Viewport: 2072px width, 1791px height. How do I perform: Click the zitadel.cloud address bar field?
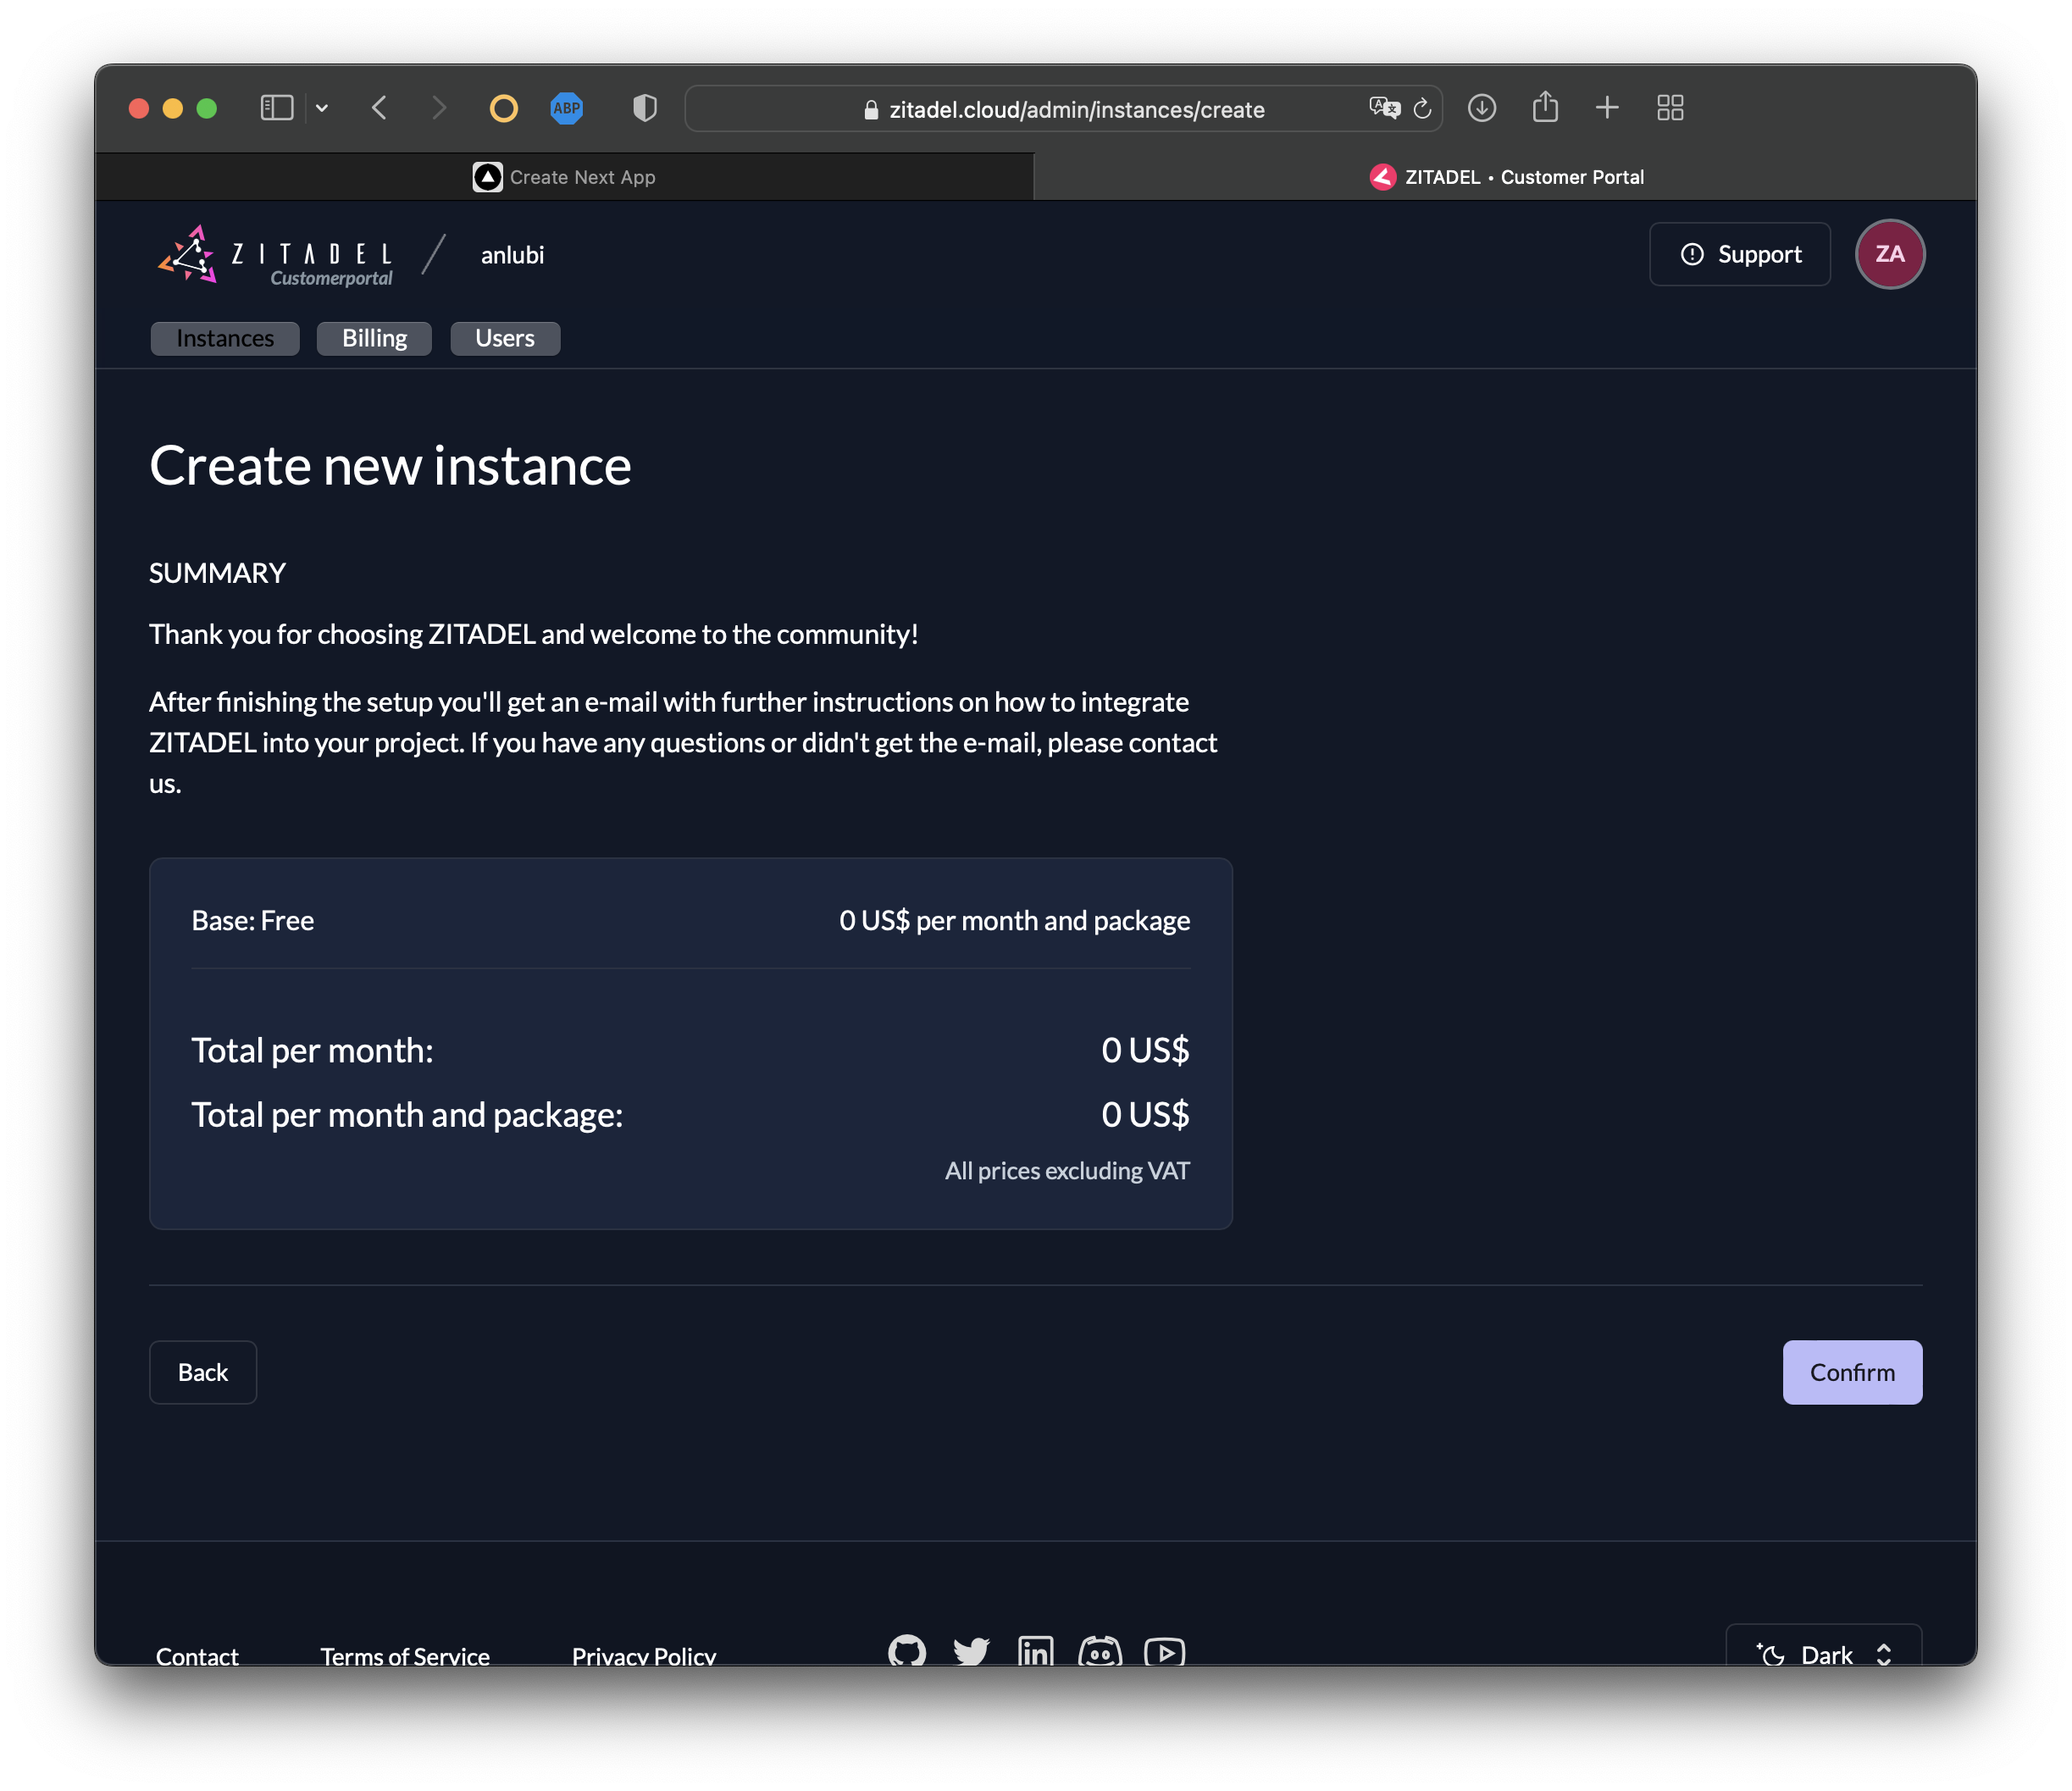point(1075,109)
